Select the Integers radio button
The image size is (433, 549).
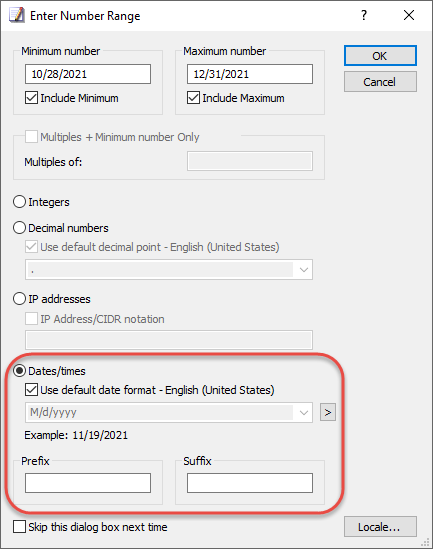(19, 202)
